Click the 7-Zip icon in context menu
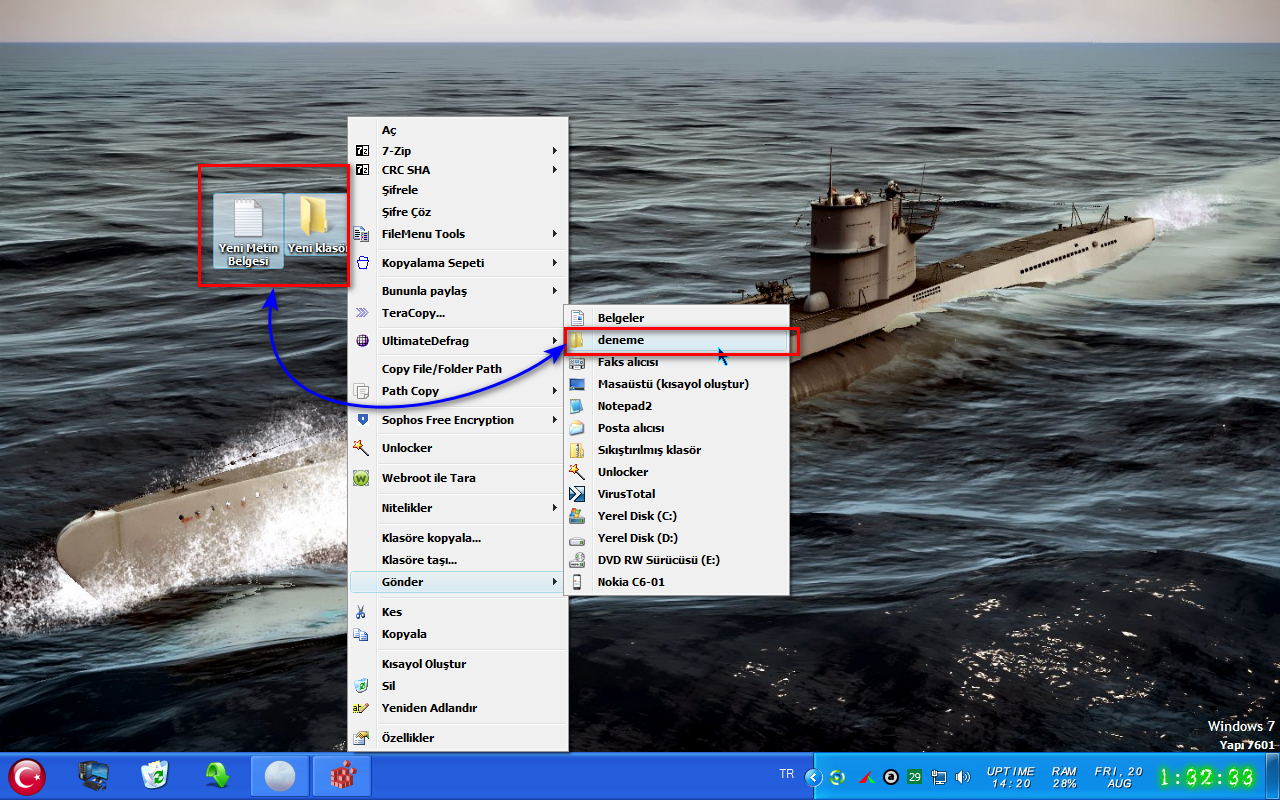Image resolution: width=1280 pixels, height=800 pixels. 362,150
